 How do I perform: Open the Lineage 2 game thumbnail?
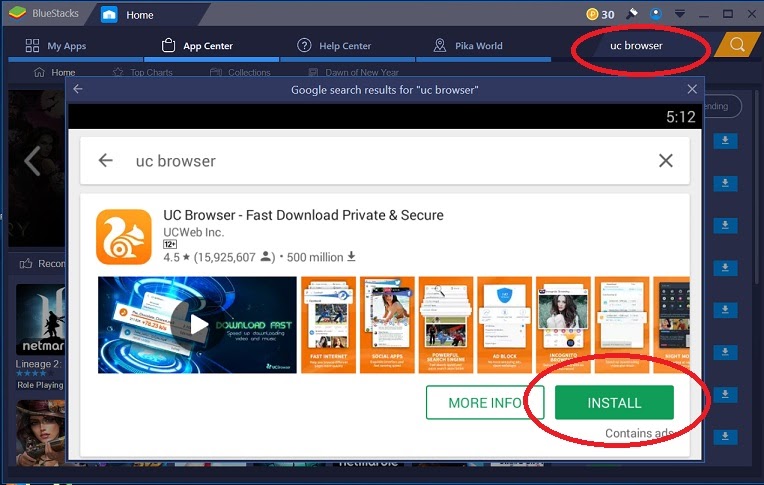[40, 319]
